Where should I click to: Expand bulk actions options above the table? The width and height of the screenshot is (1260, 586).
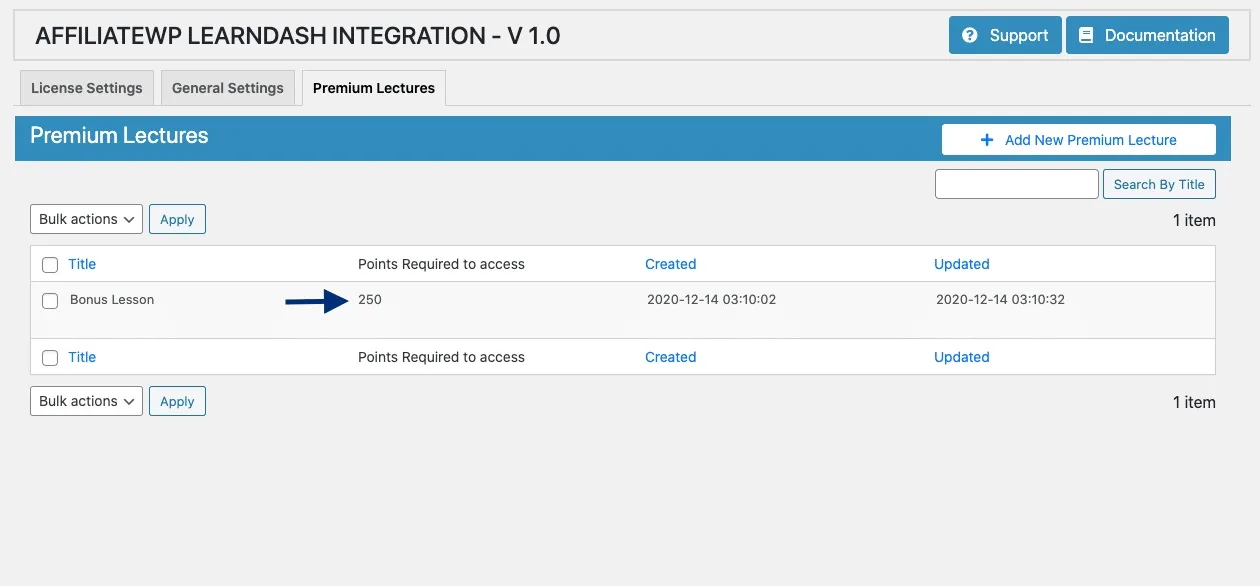[86, 219]
